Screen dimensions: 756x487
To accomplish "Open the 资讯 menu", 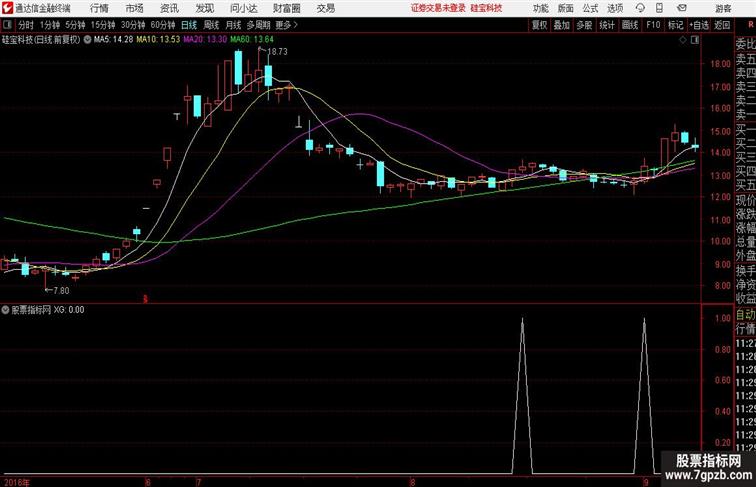I will click(x=169, y=8).
